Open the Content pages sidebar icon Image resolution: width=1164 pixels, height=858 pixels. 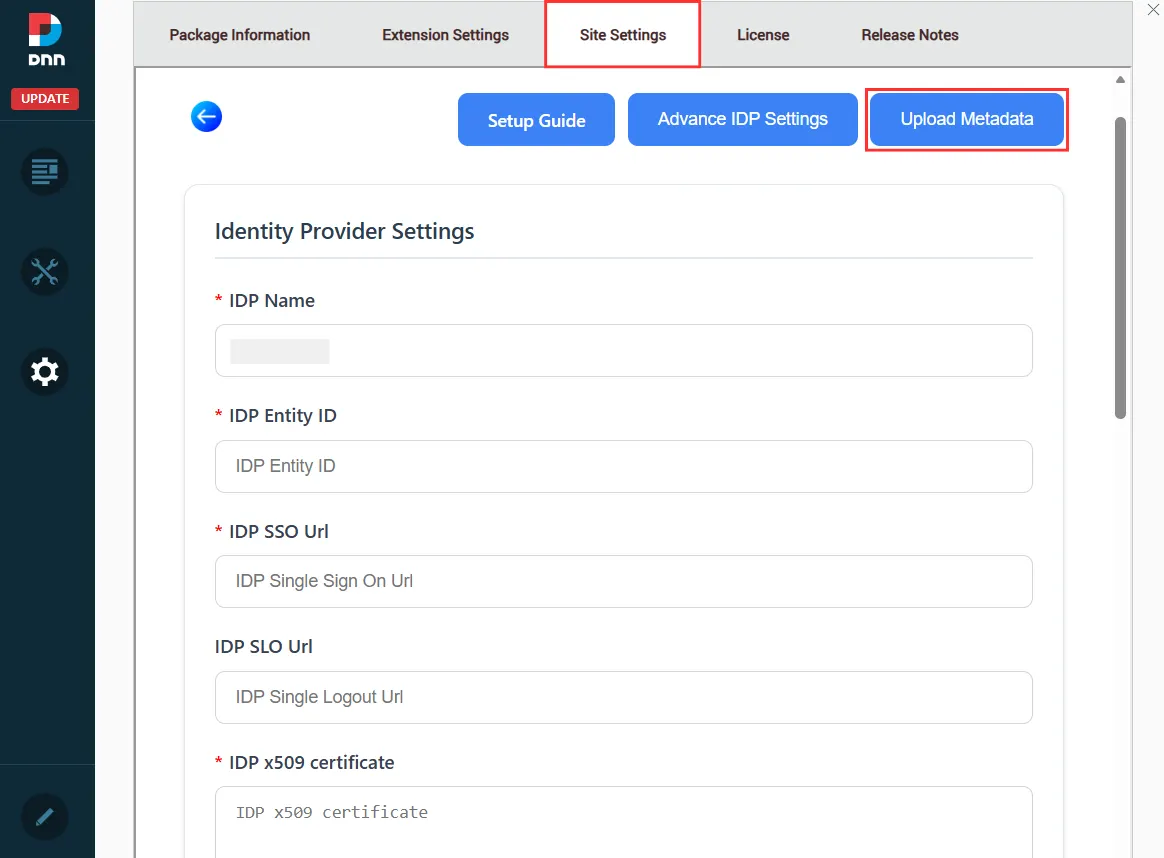pyautogui.click(x=45, y=172)
